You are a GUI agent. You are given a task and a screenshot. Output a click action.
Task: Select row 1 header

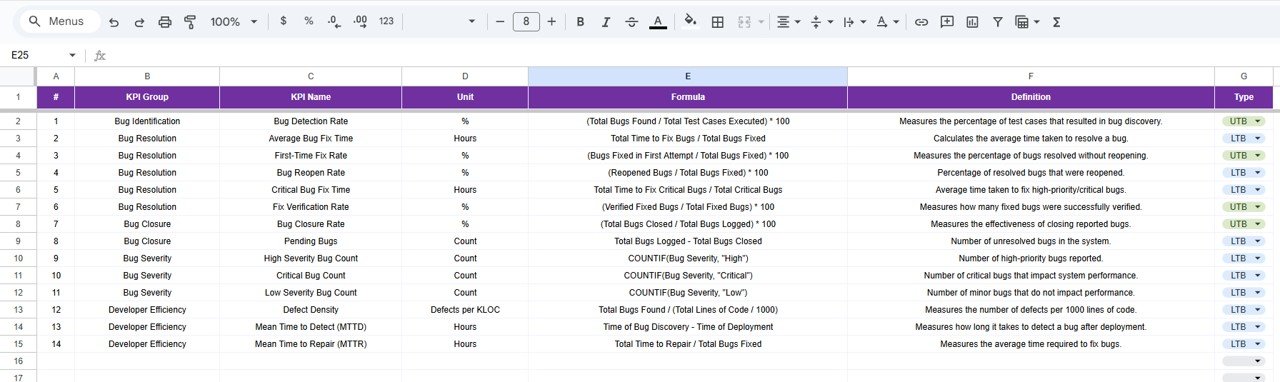coord(18,97)
